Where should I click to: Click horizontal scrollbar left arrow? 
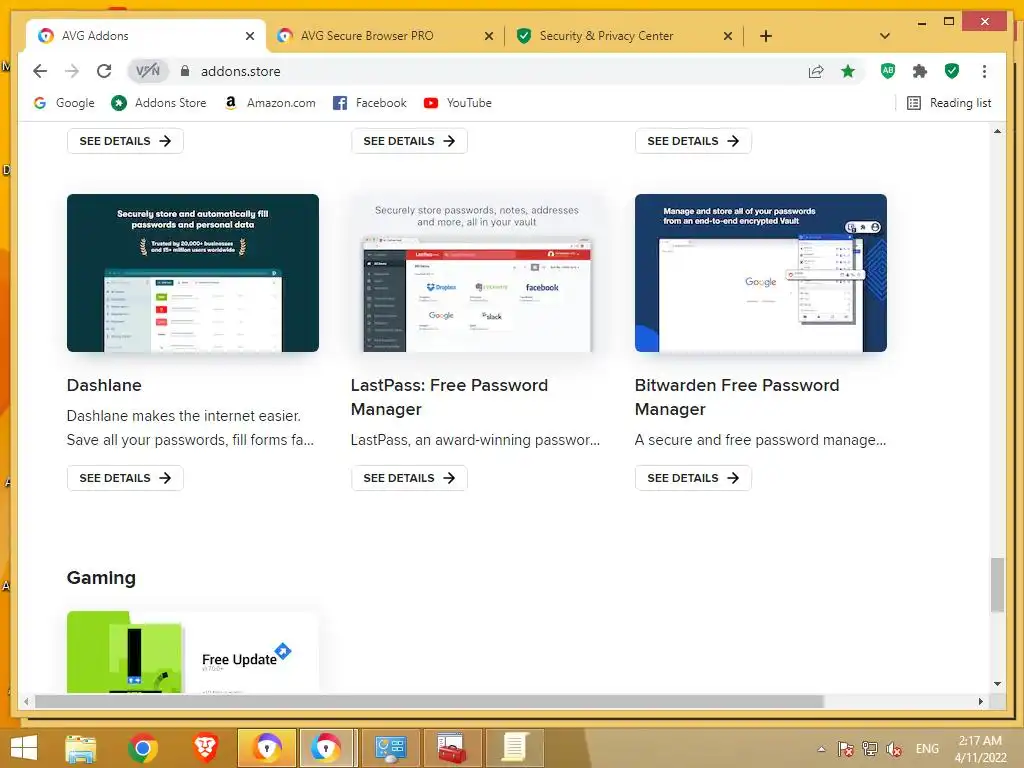[x=26, y=701]
